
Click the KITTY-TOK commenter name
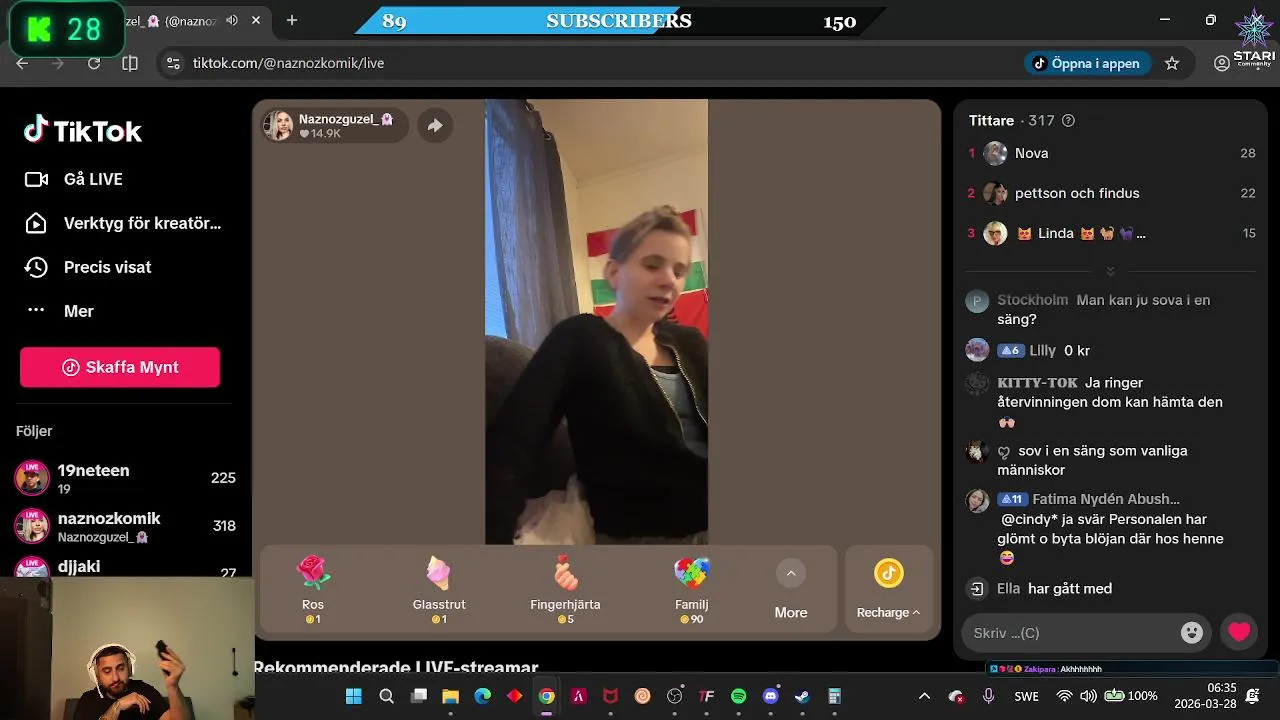point(1038,383)
